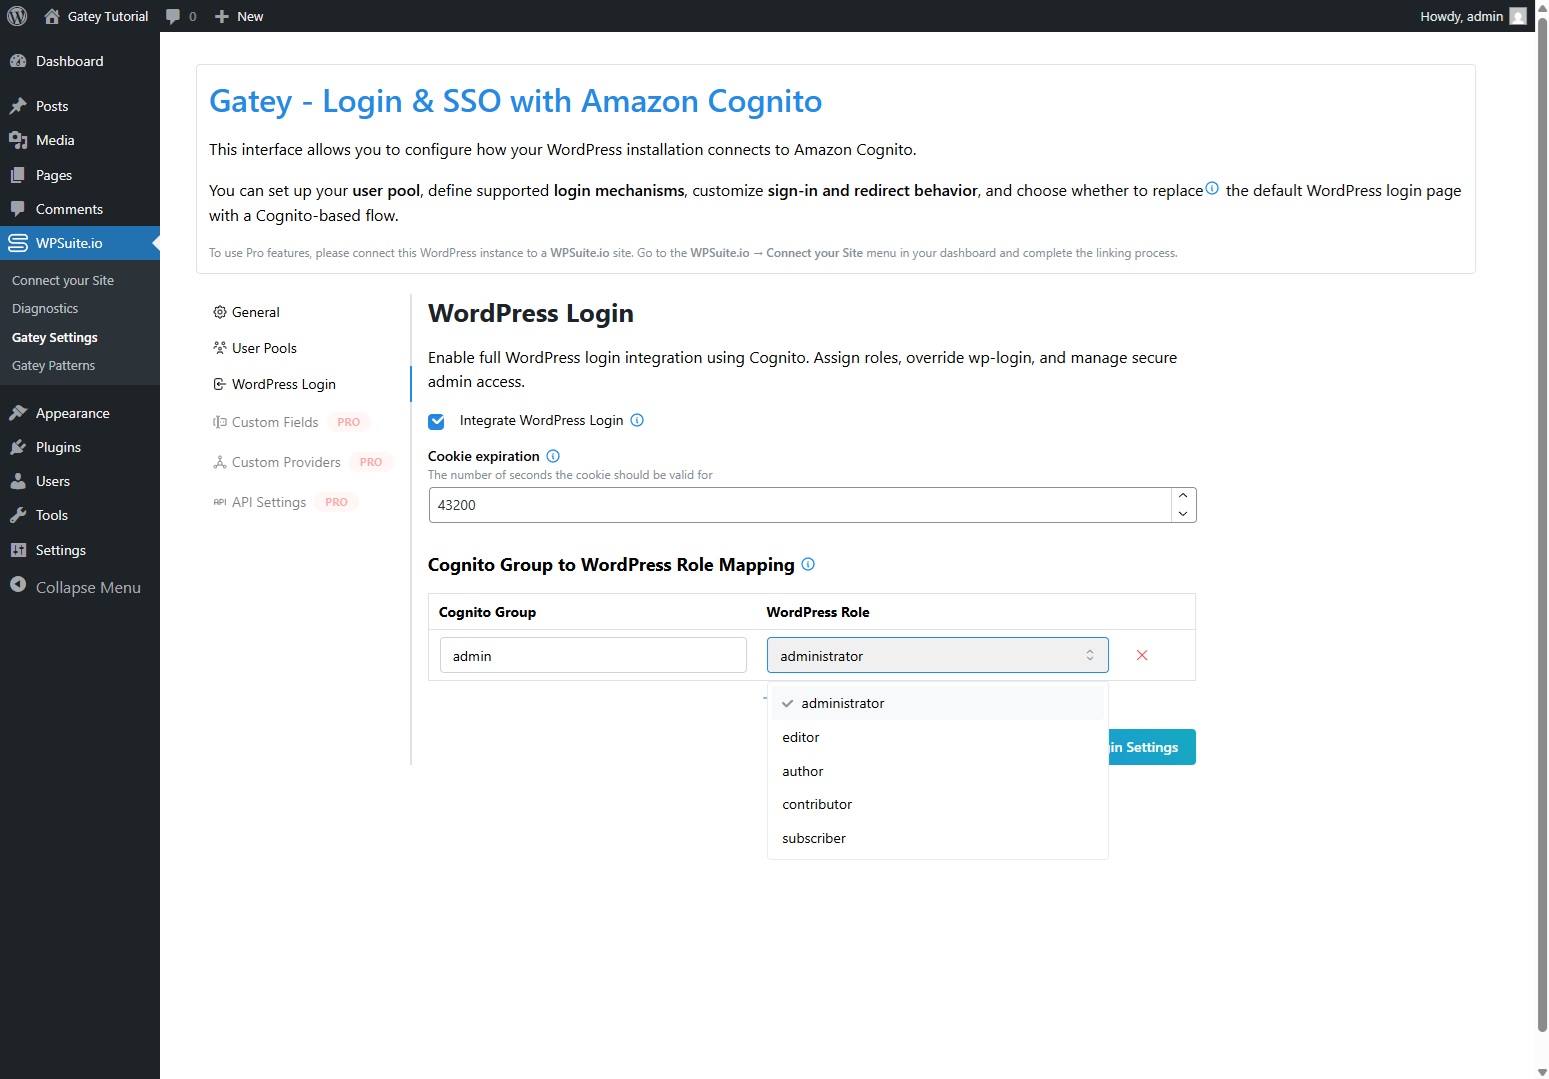Decrease cookie expiration with down stepper arrow
The height and width of the screenshot is (1079, 1549).
pyautogui.click(x=1183, y=514)
